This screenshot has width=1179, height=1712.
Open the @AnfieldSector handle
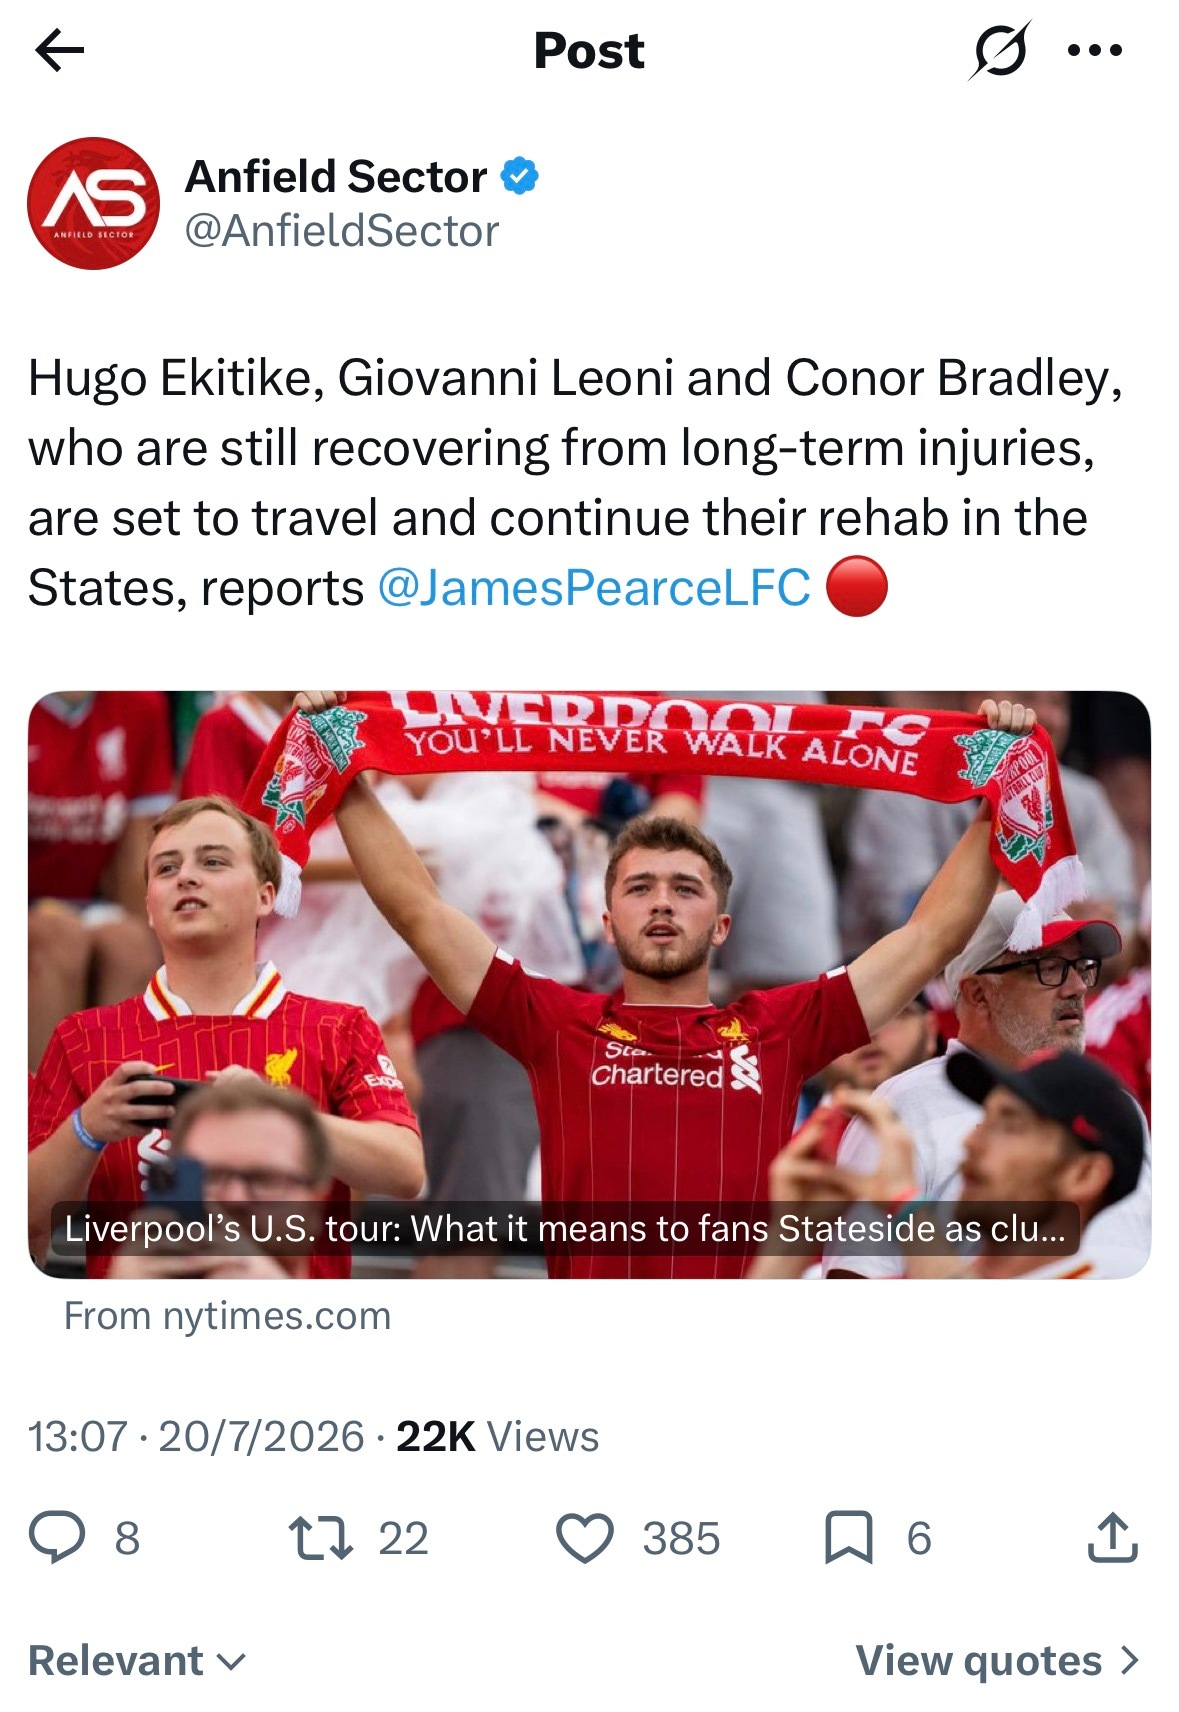pos(342,231)
